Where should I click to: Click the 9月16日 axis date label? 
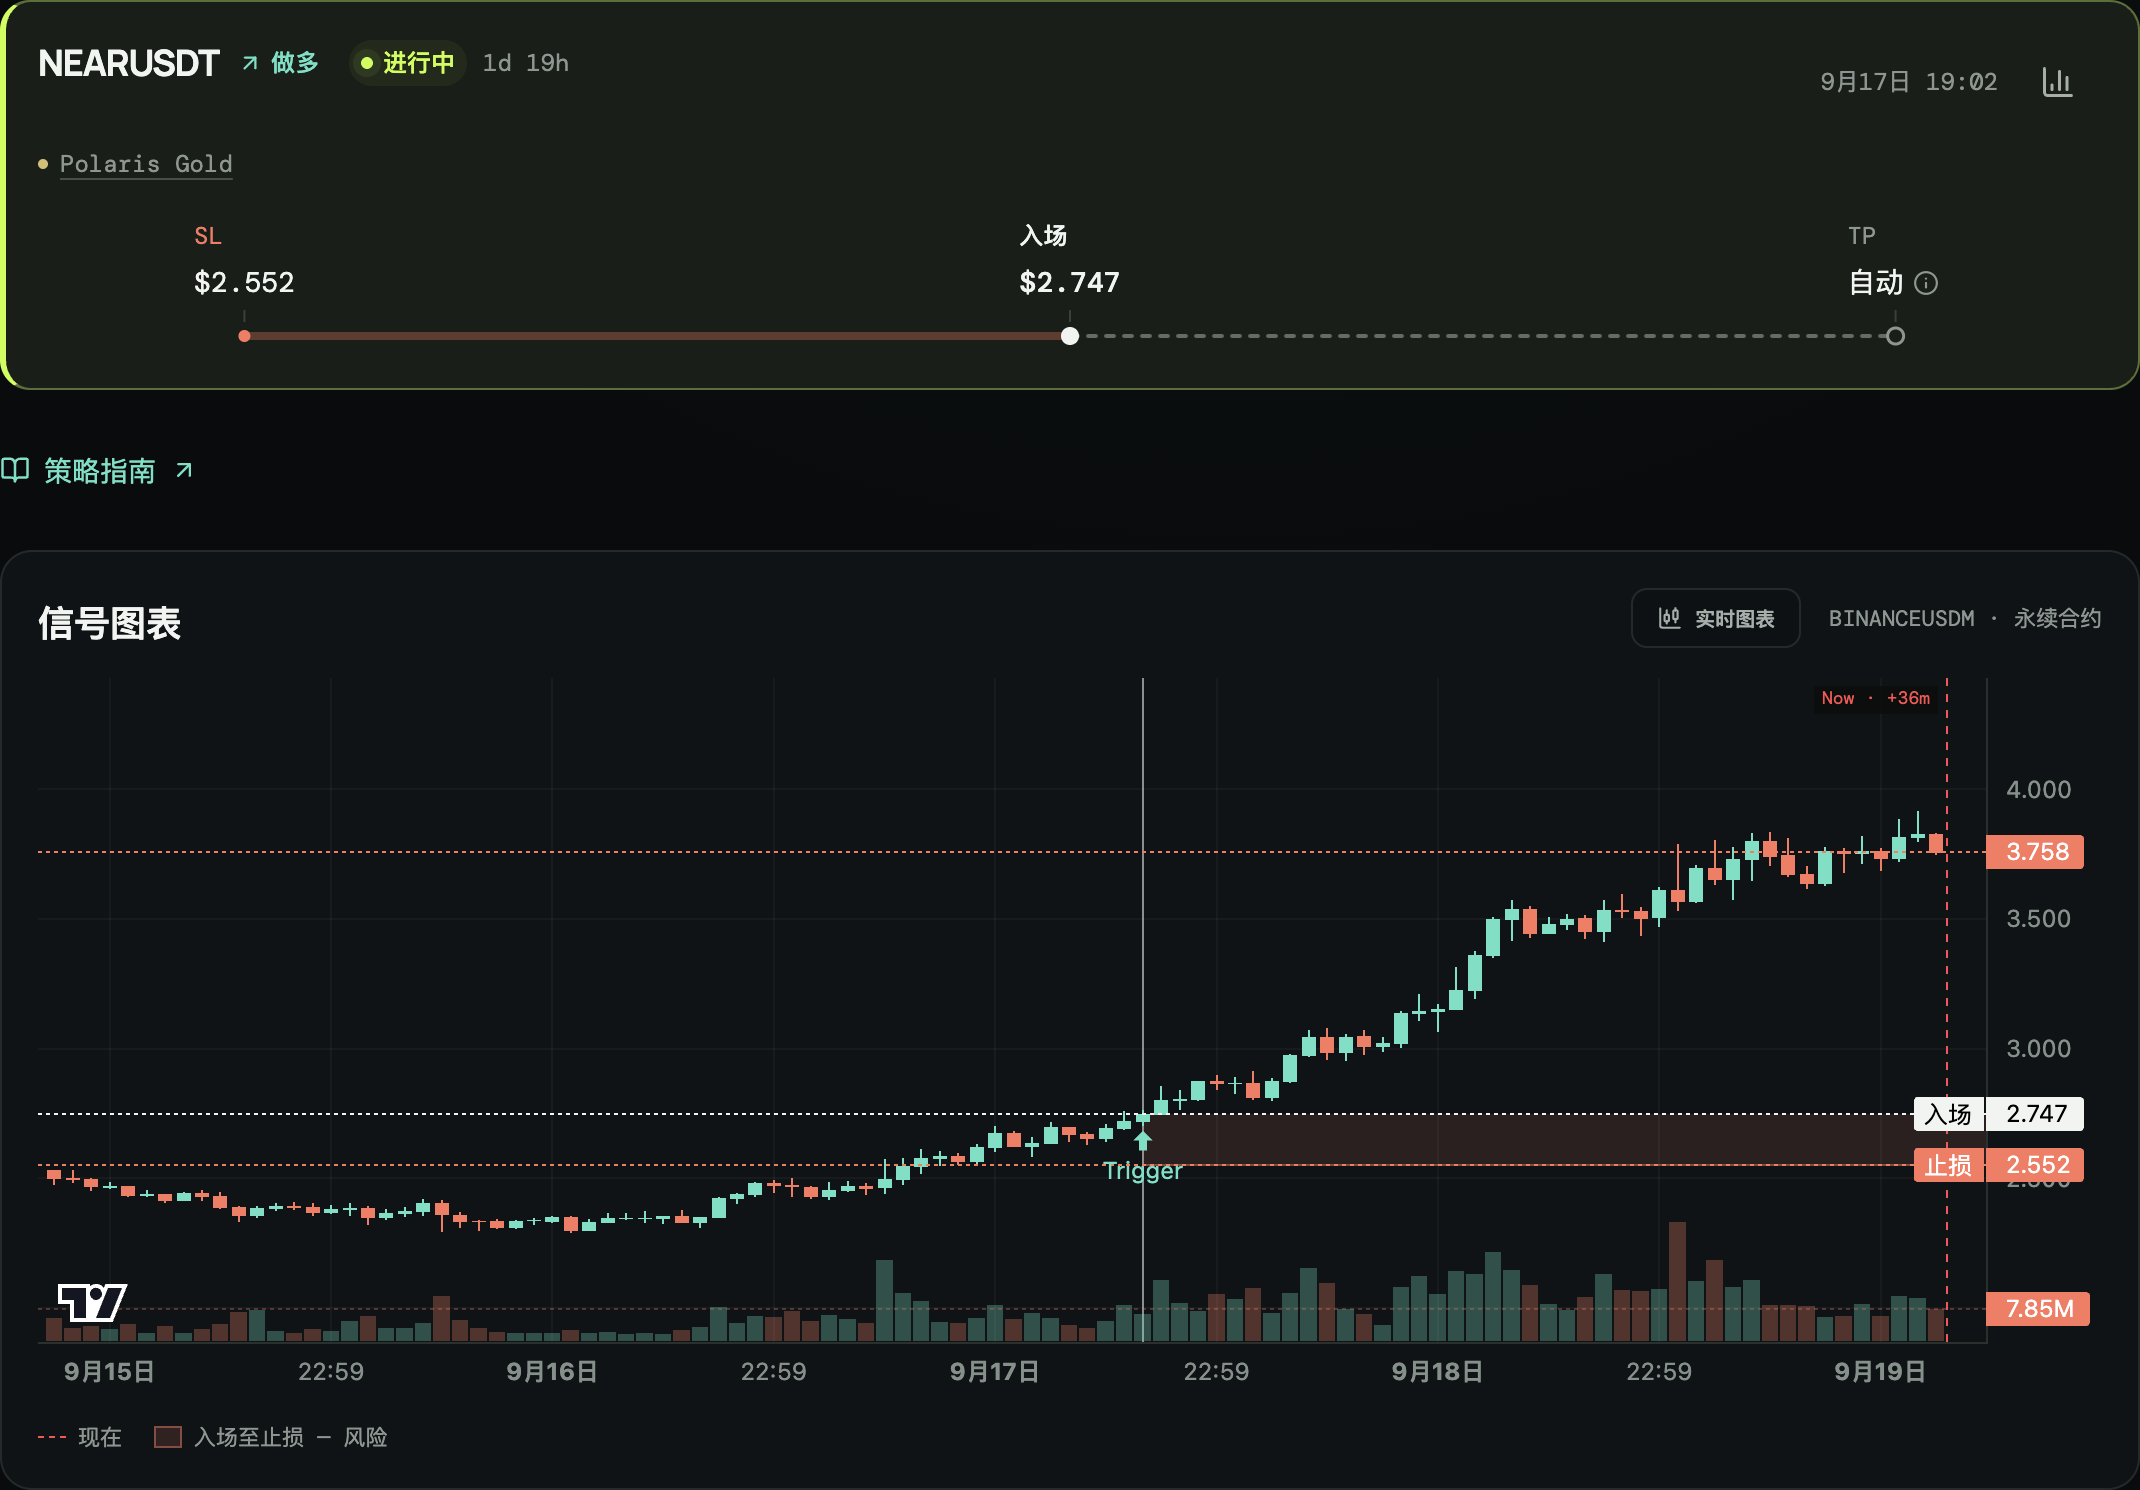coord(552,1372)
